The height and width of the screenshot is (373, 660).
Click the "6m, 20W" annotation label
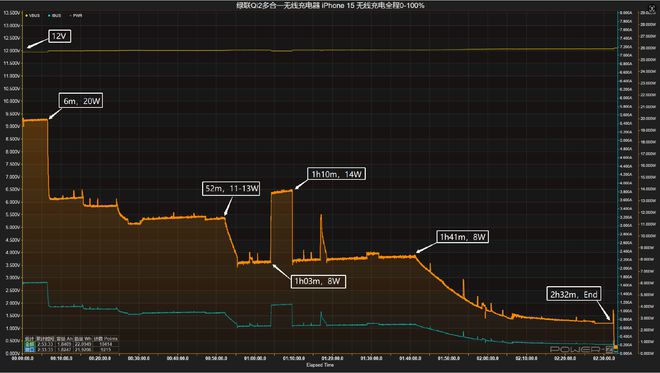tap(81, 101)
